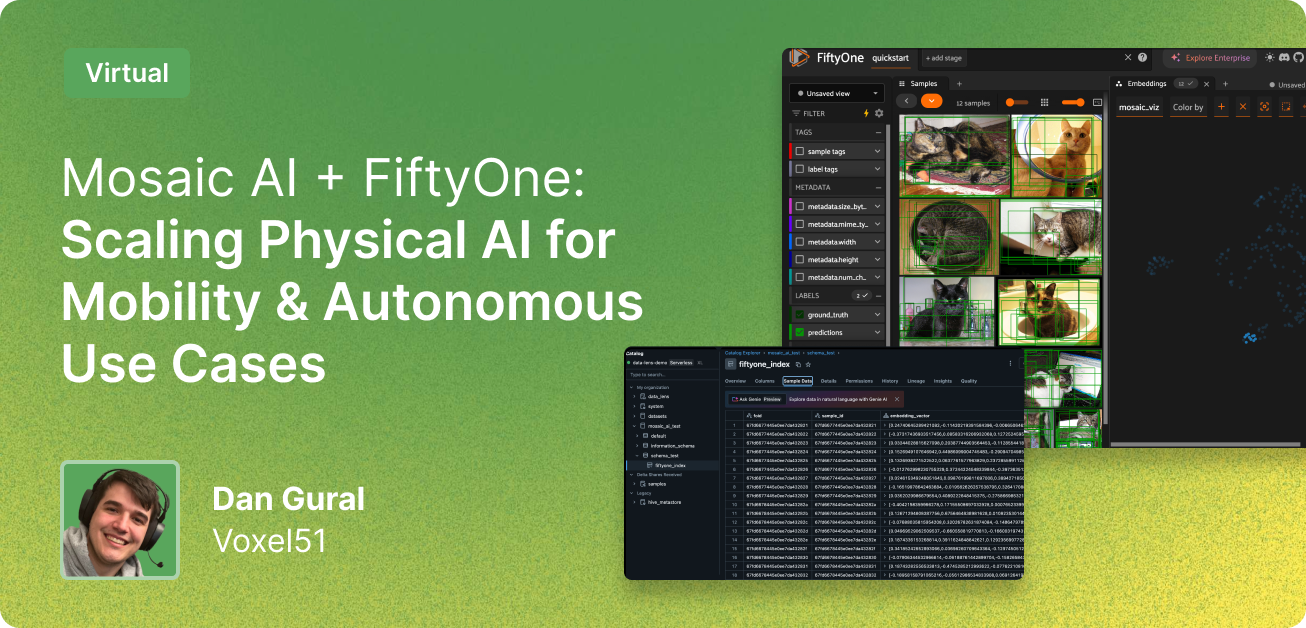Viewport: 1306px width, 628px height.
Task: Expand the sample tags filter chevron
Action: (877, 151)
